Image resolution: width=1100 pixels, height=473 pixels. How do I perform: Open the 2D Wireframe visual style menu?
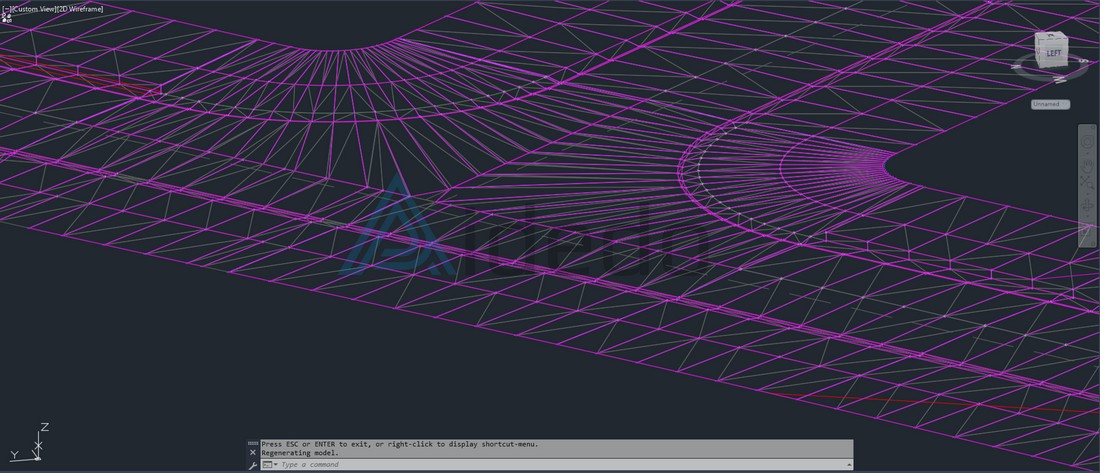tap(79, 9)
